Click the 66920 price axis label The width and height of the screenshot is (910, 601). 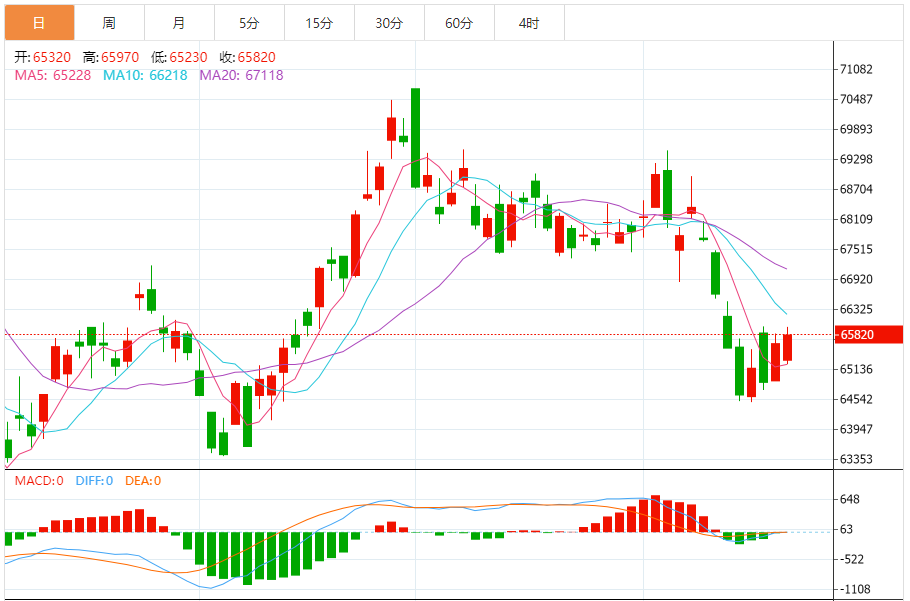pos(857,279)
